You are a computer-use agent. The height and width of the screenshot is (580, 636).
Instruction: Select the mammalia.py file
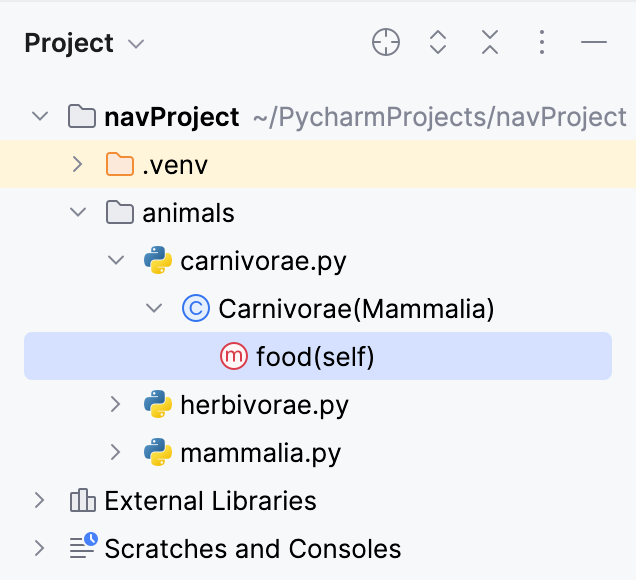pyautogui.click(x=261, y=453)
